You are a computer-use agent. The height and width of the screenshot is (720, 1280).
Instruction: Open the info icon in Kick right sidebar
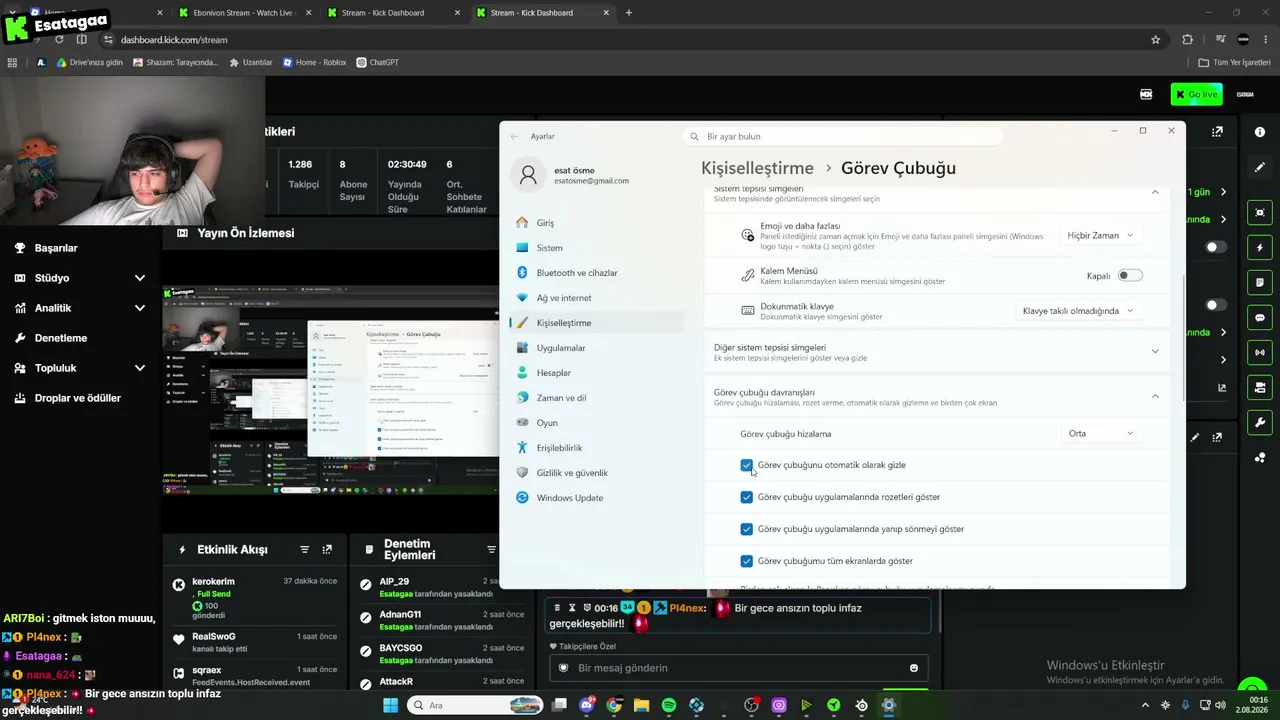pos(1259,132)
